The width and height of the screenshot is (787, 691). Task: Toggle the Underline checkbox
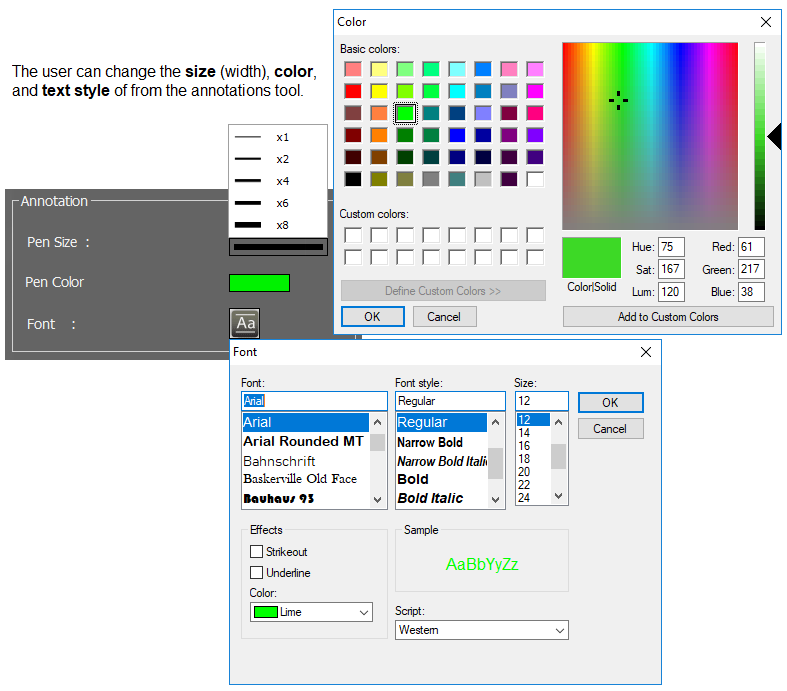tap(257, 573)
